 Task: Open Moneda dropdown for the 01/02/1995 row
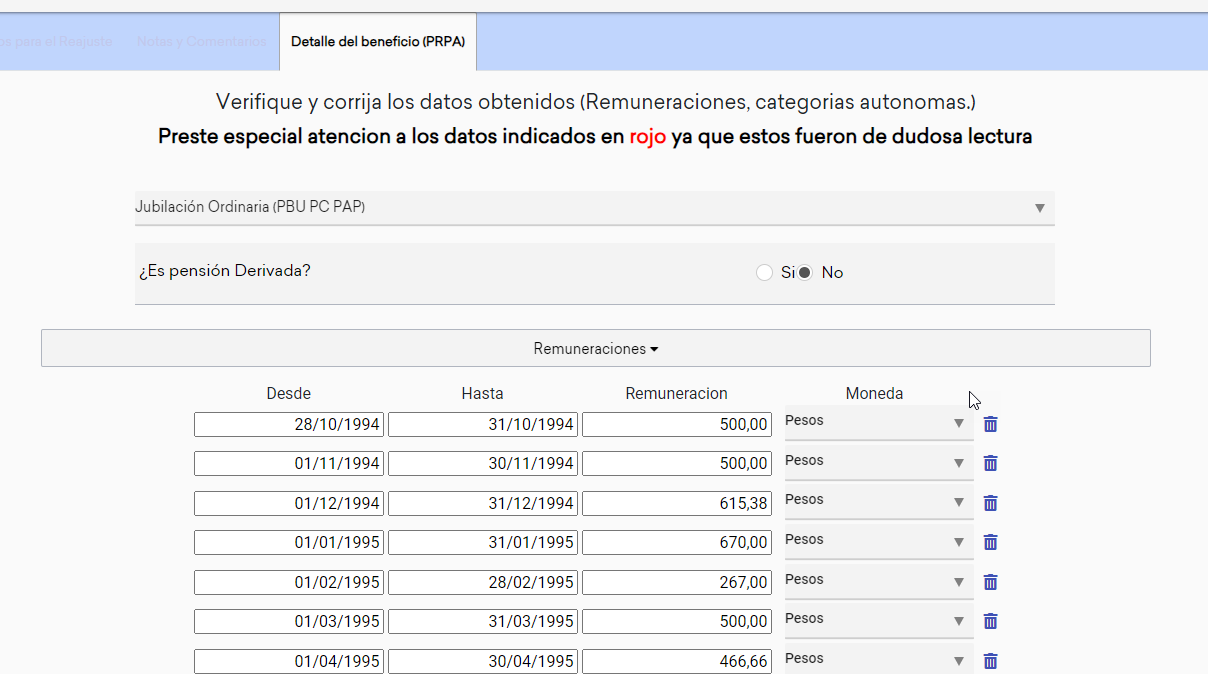pyautogui.click(x=878, y=581)
